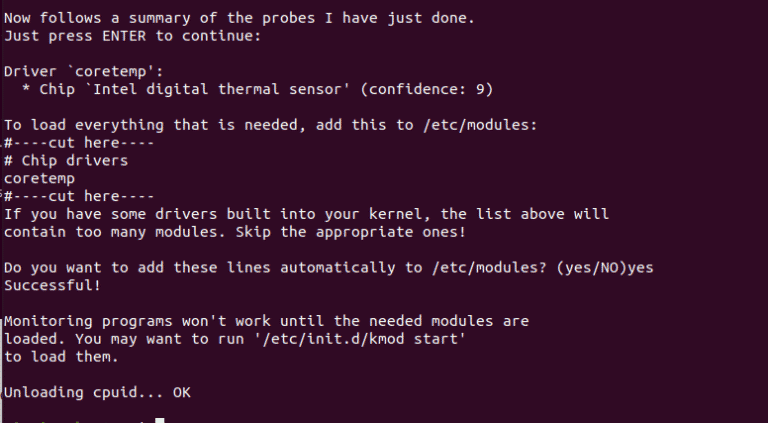Click the '/etc/init.d/kmod start' command text
Image resolution: width=768 pixels, height=423 pixels.
pos(360,339)
